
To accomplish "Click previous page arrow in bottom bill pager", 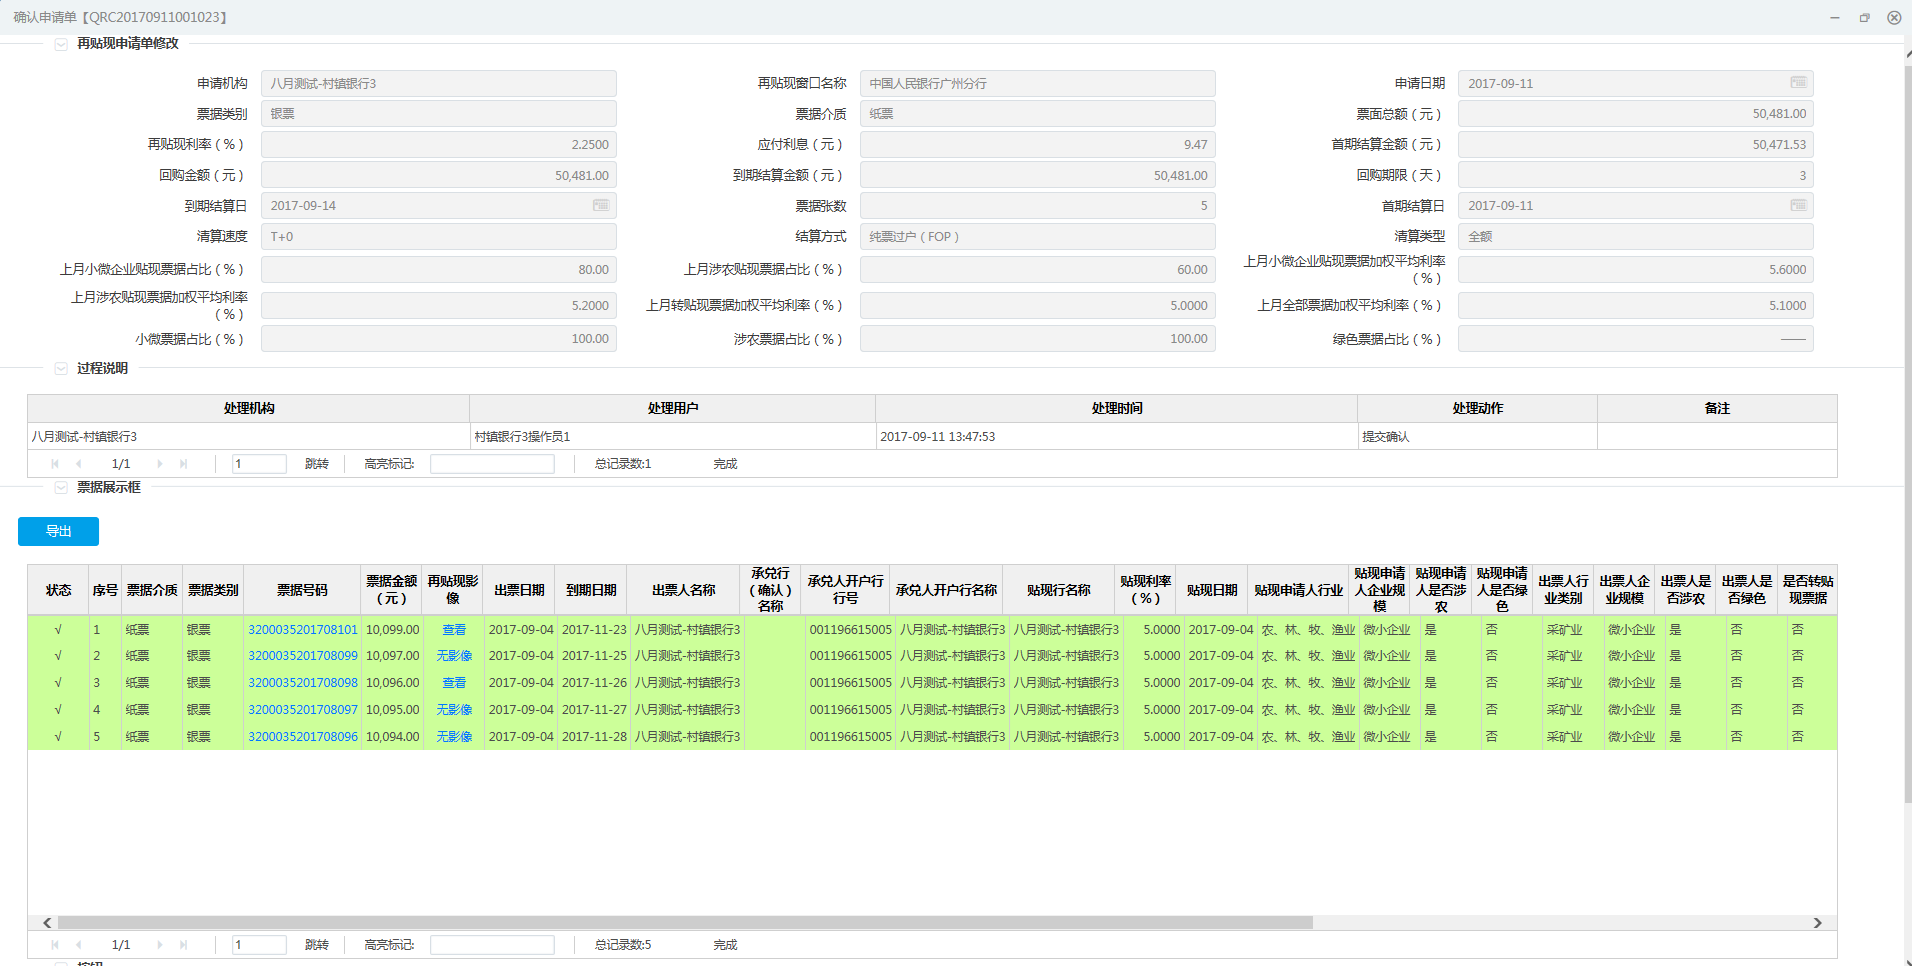I will pyautogui.click(x=79, y=945).
